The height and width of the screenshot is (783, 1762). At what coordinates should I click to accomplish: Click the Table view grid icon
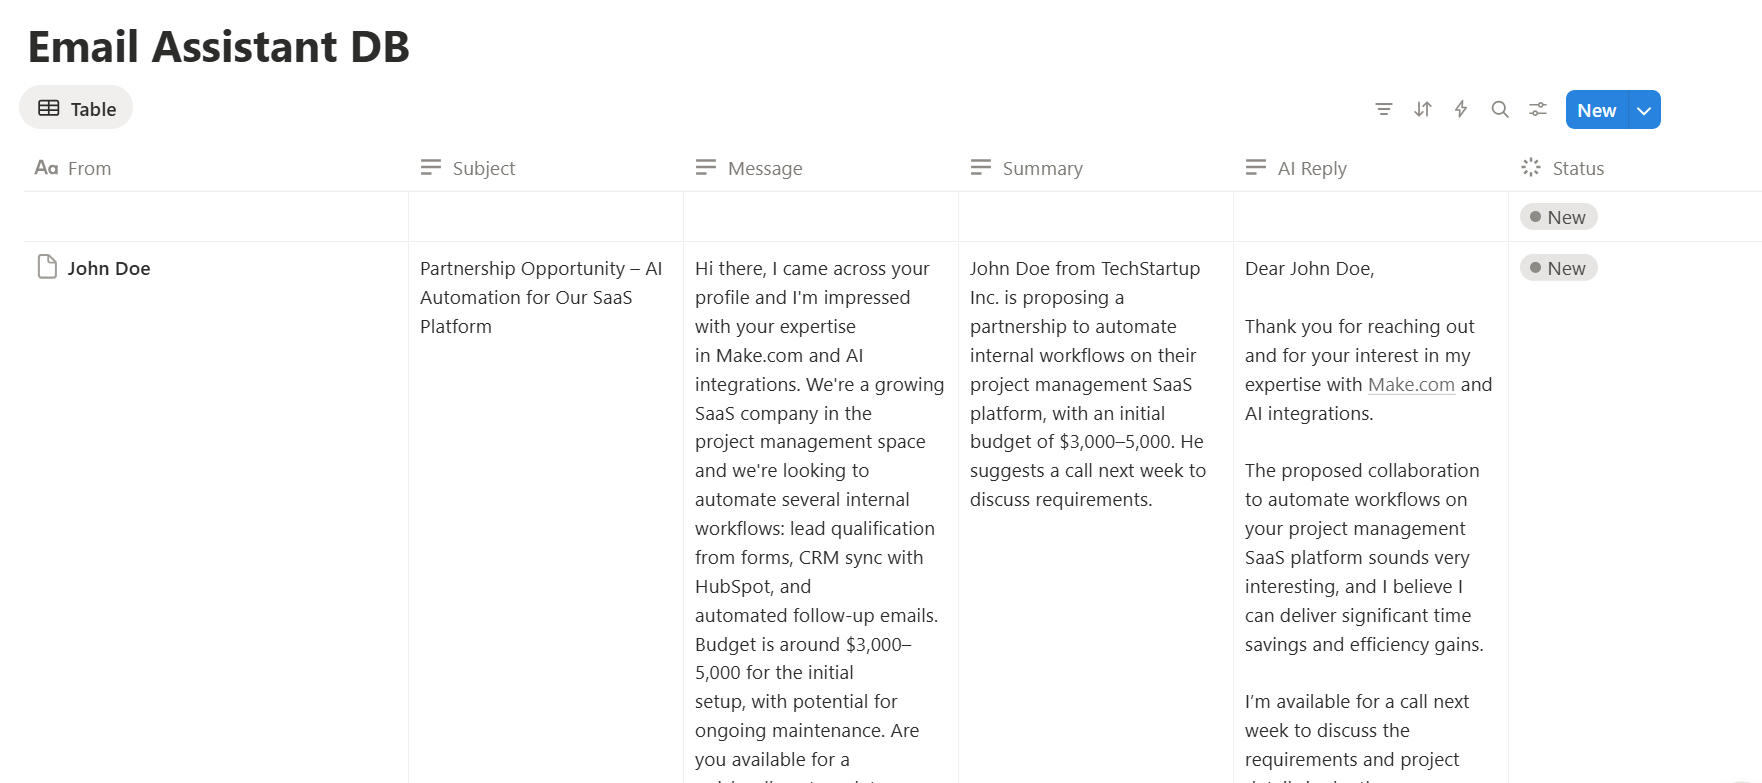(x=48, y=108)
